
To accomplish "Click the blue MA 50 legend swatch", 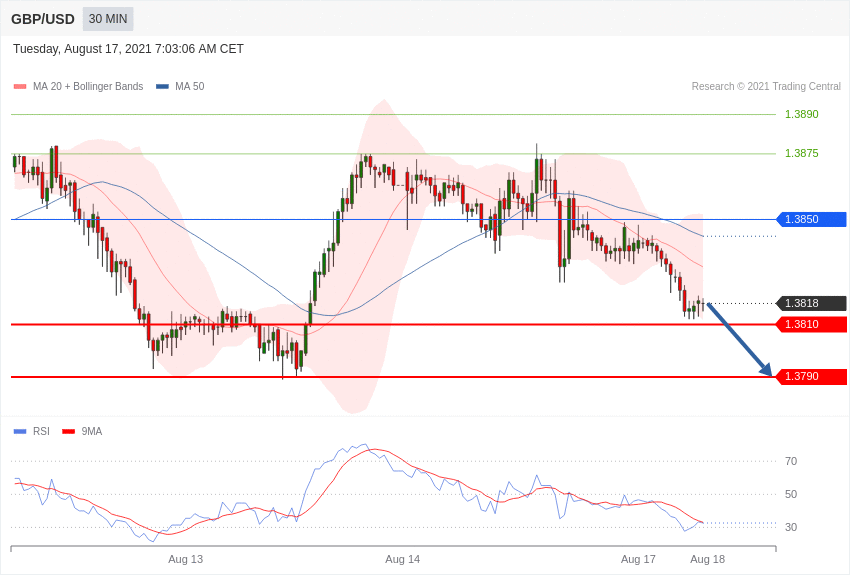I will coord(163,86).
